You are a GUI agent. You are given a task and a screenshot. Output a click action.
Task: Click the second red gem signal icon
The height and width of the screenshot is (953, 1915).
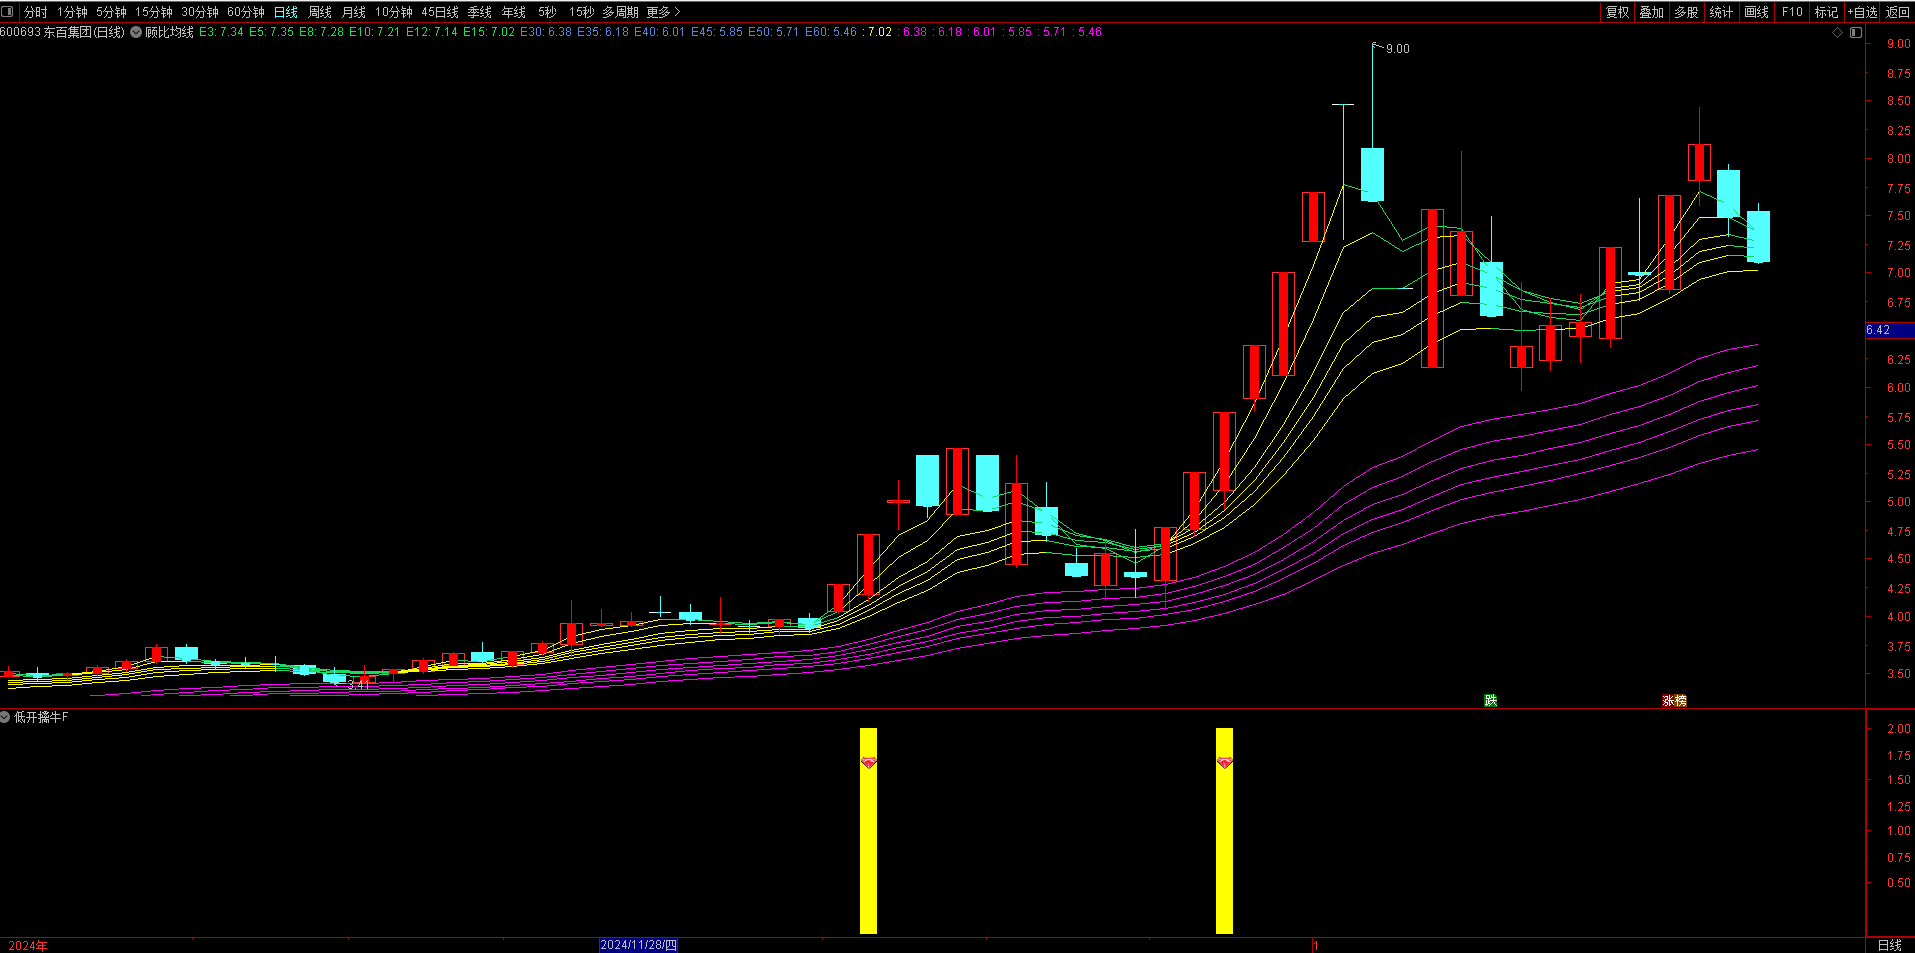[1224, 763]
